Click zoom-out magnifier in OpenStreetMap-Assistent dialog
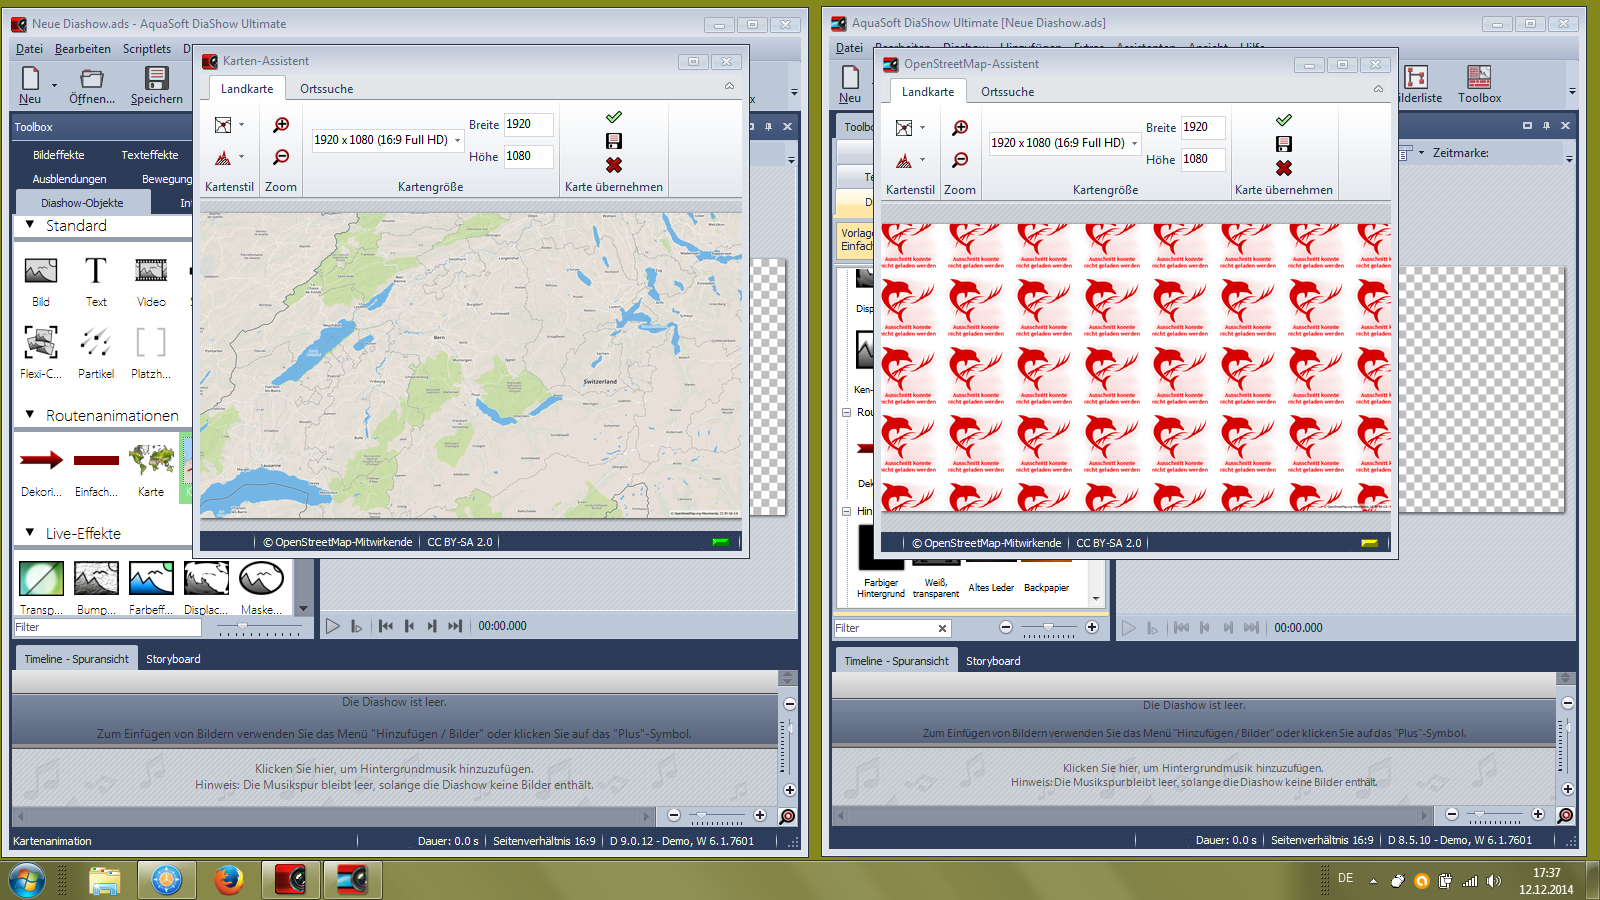1600x900 pixels. 960,160
